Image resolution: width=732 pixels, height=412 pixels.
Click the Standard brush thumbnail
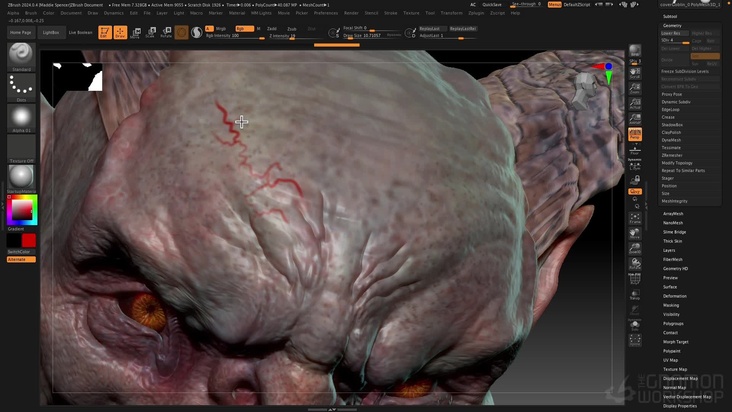(21, 54)
